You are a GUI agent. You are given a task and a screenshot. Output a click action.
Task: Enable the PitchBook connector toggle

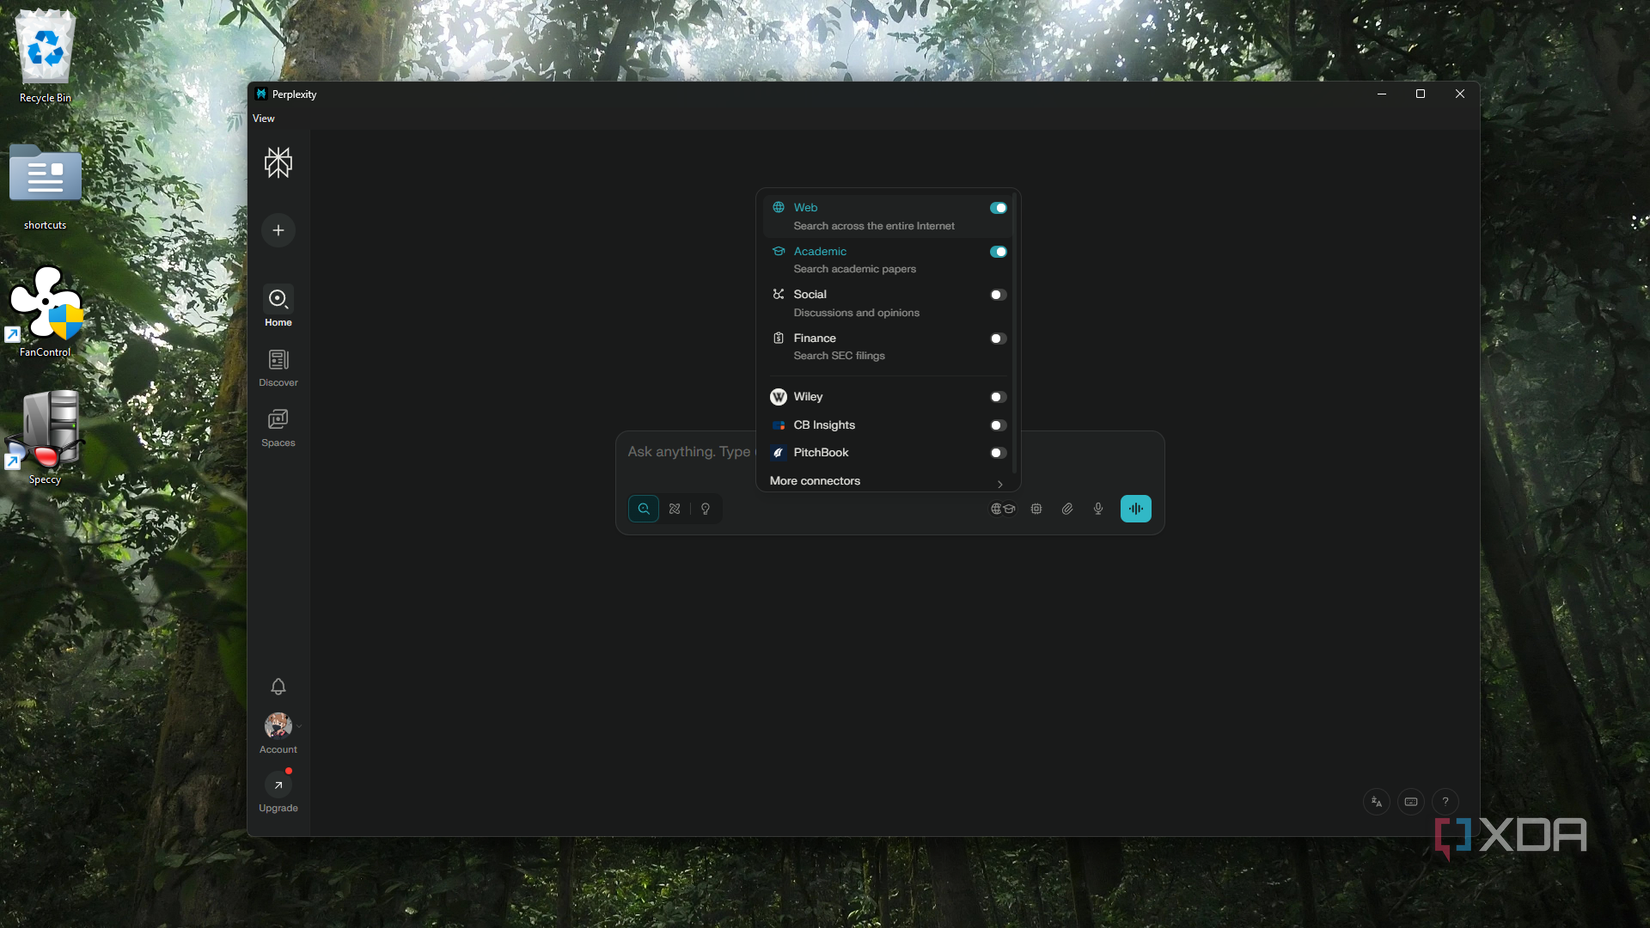(x=998, y=453)
